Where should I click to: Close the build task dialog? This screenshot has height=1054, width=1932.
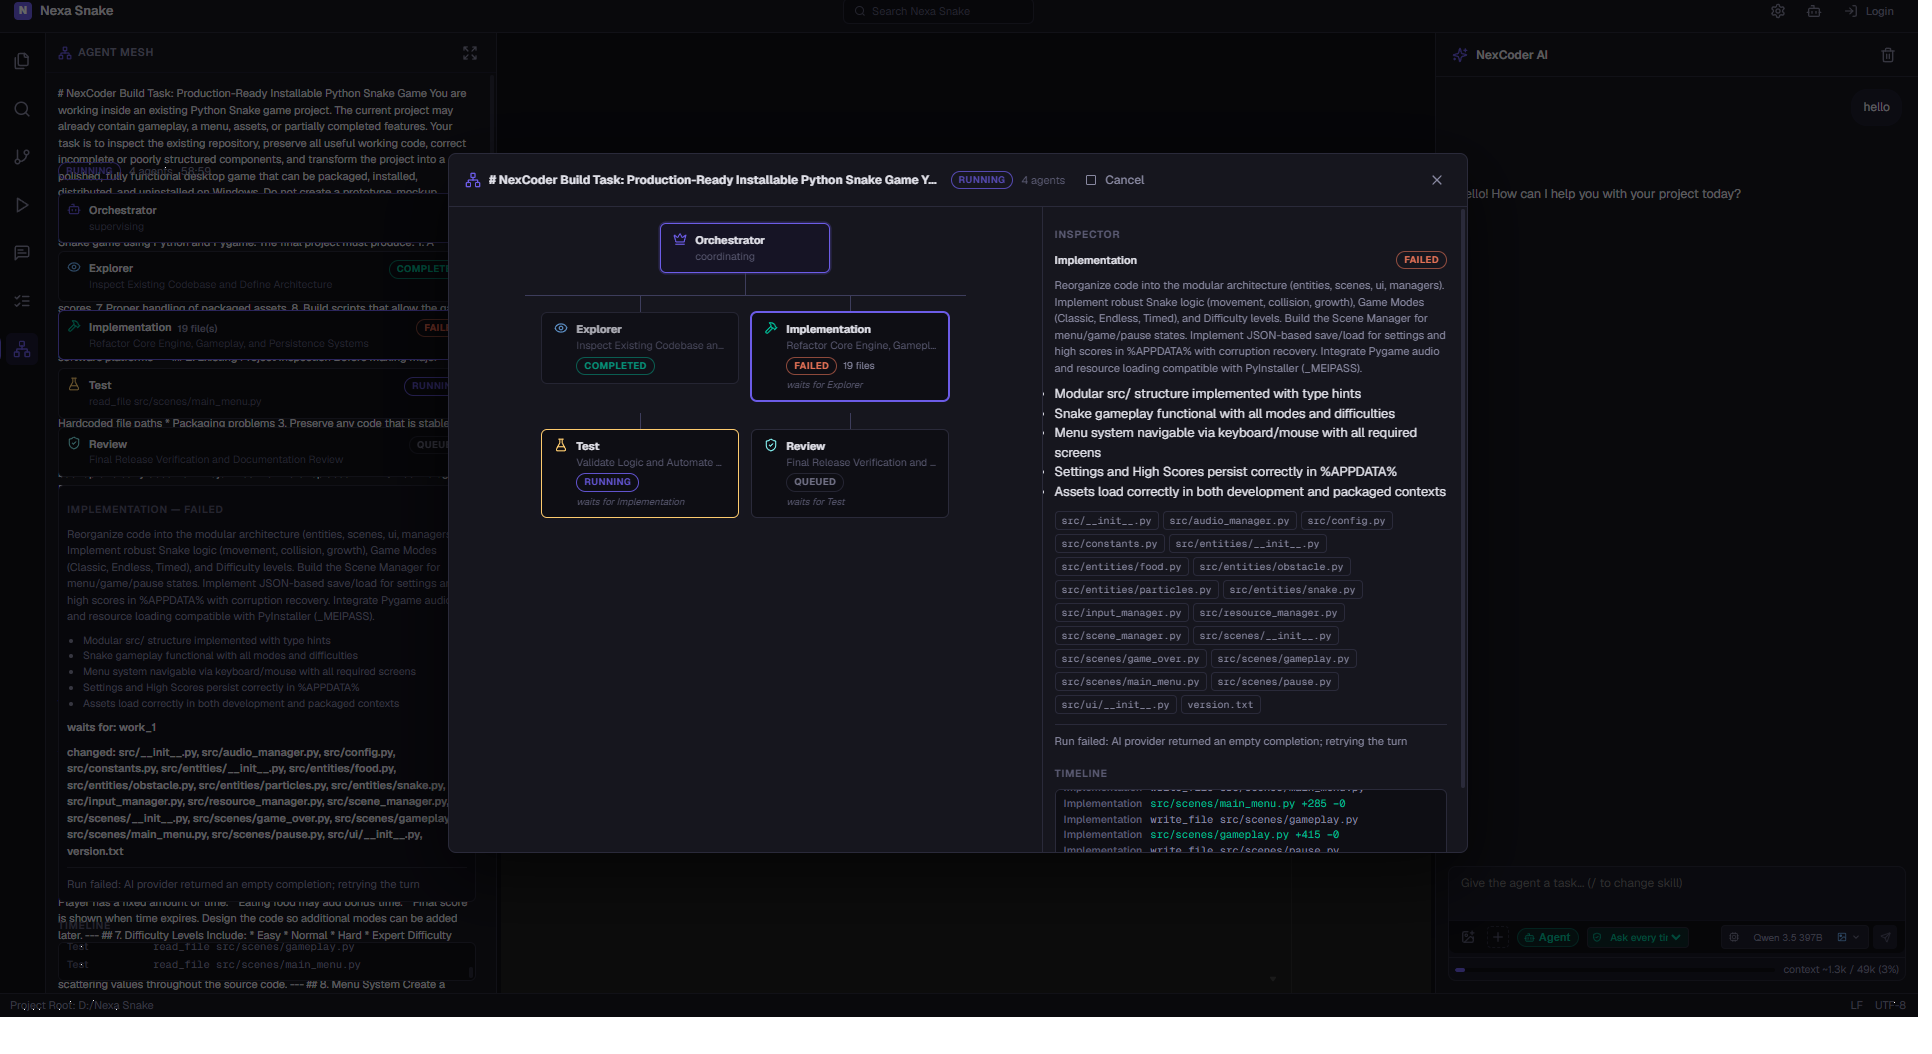[x=1437, y=180]
